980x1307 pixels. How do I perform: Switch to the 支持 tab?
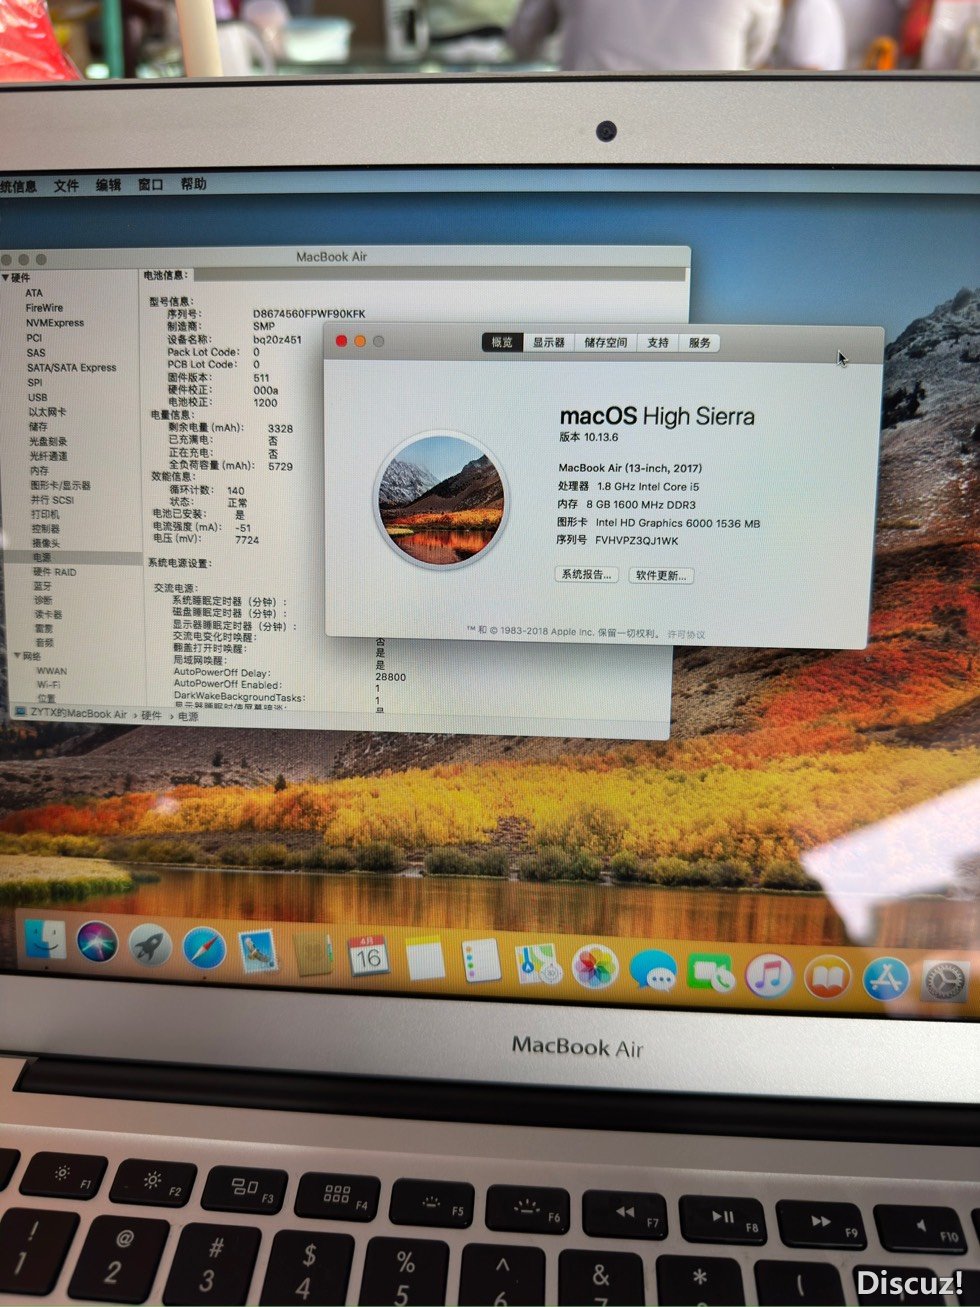[658, 343]
